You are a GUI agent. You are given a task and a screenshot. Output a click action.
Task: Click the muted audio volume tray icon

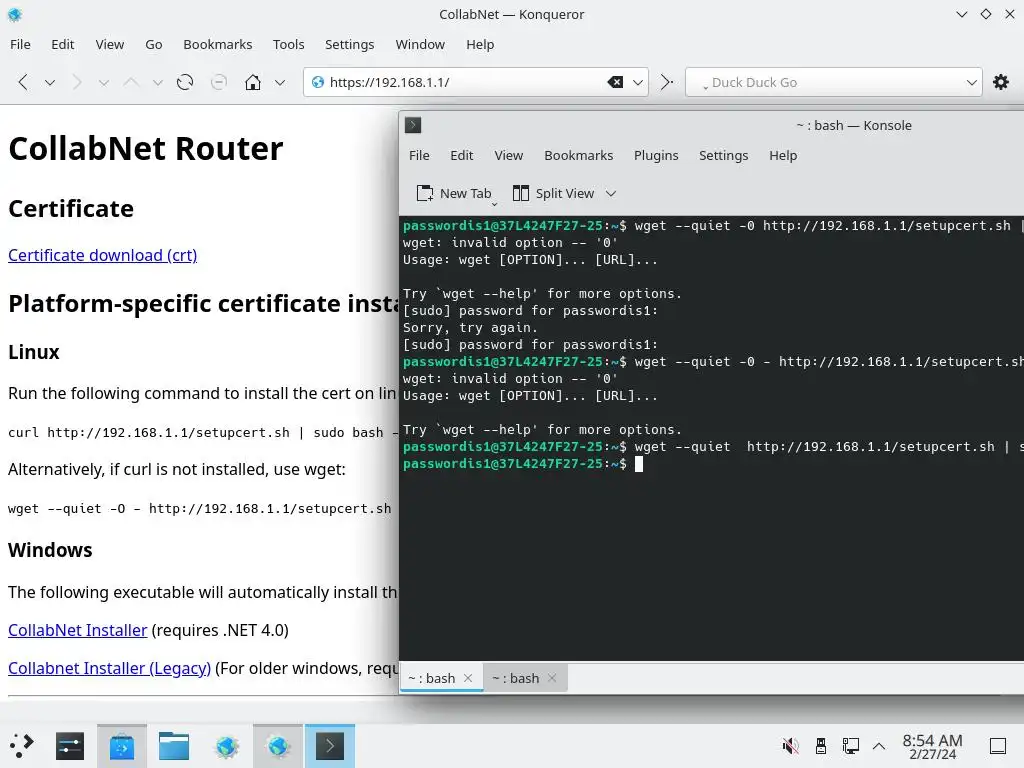(790, 746)
